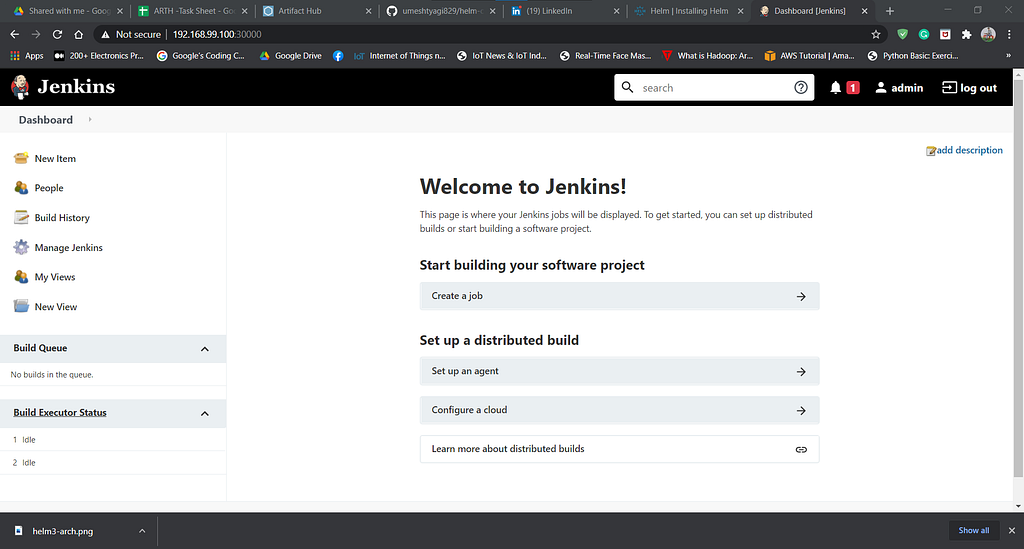The image size is (1024, 549).
Task: Show more bookmarks overflow chevron
Action: pyautogui.click(x=1008, y=56)
